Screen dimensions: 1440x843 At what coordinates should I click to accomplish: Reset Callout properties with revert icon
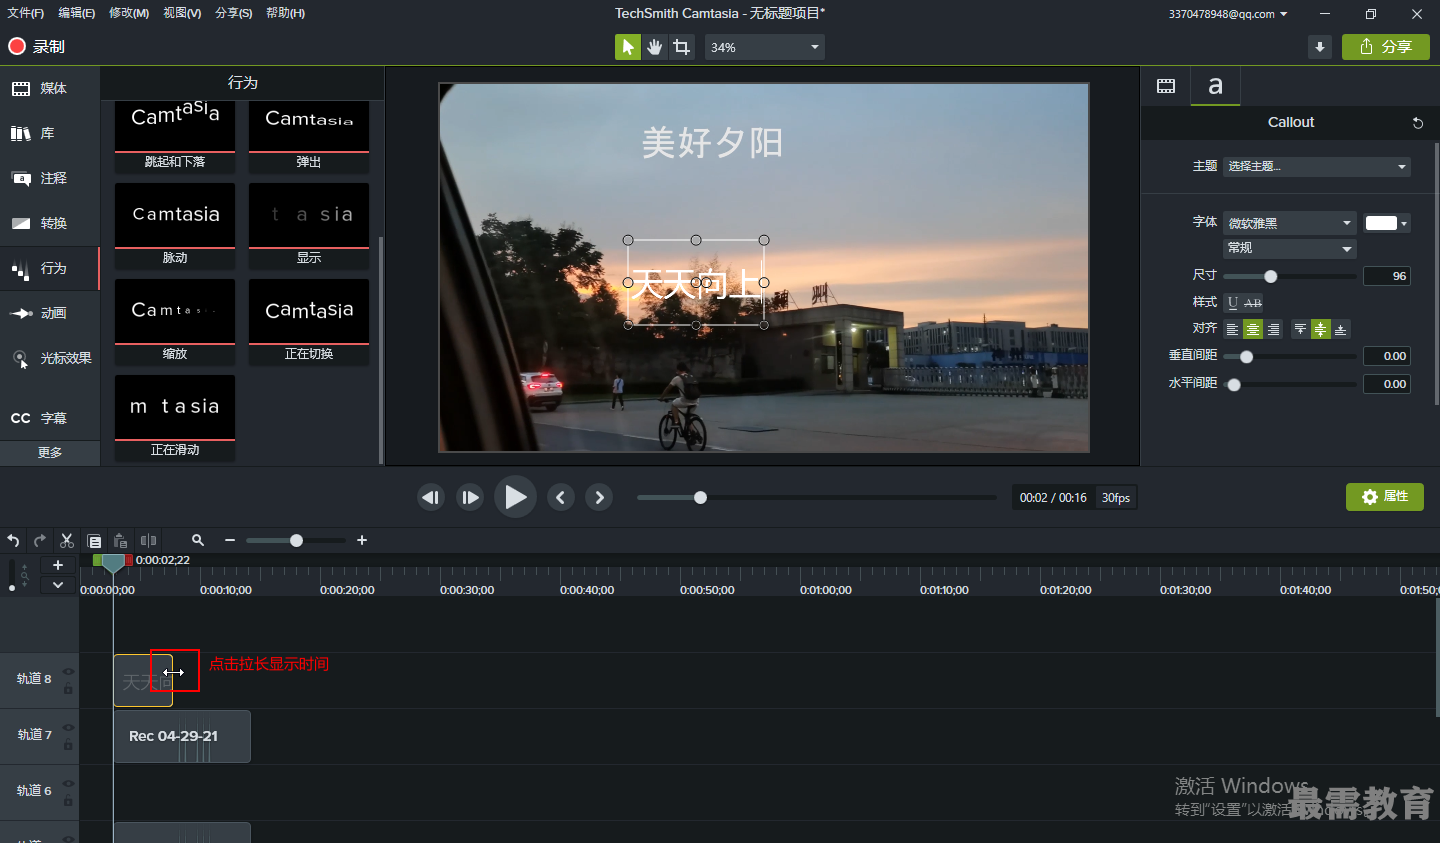pyautogui.click(x=1417, y=123)
